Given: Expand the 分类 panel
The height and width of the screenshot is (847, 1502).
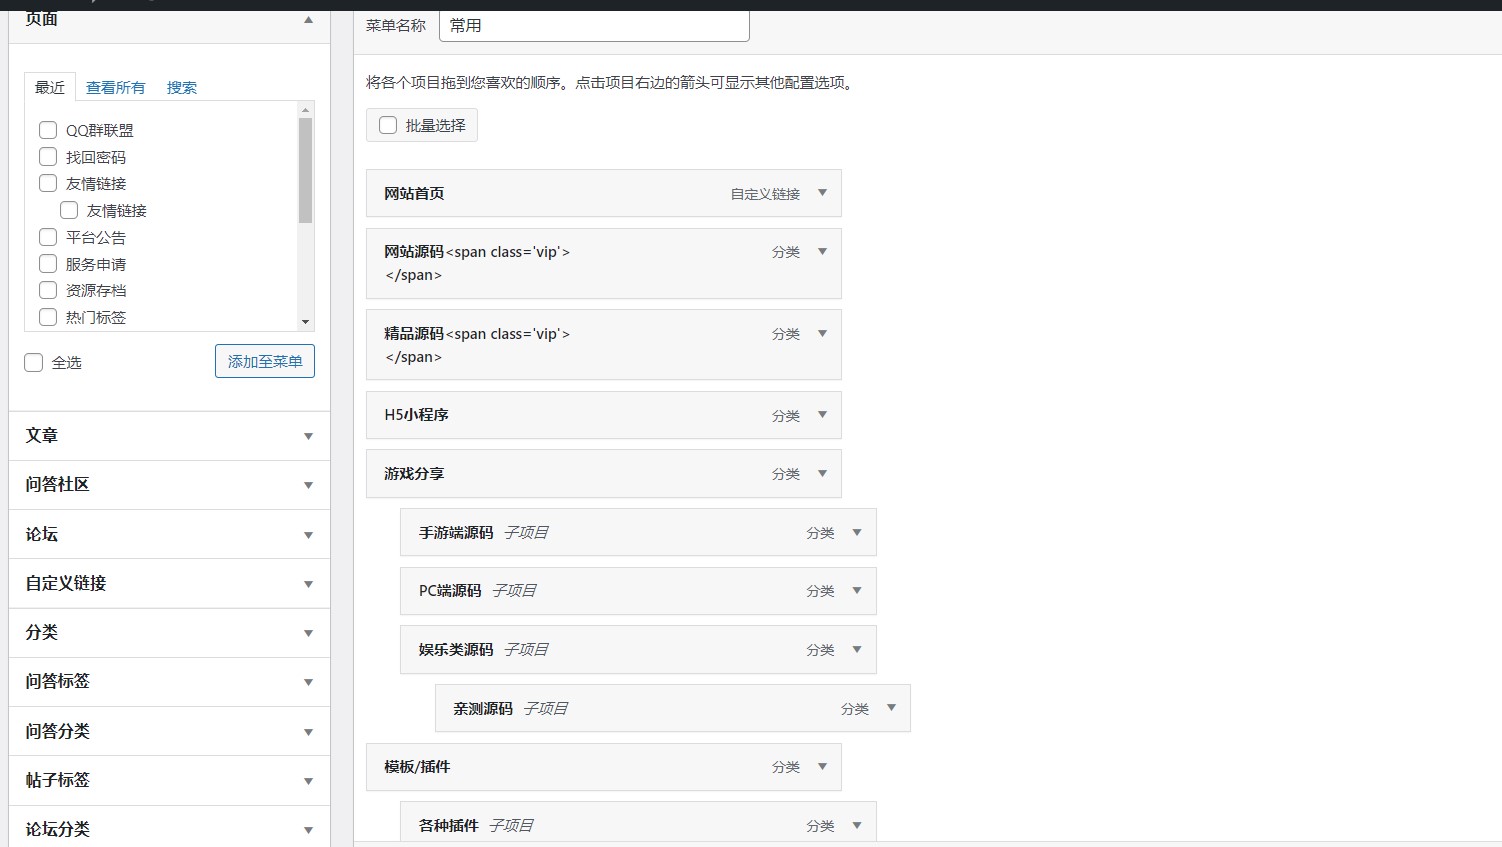Looking at the screenshot, I should tap(308, 633).
